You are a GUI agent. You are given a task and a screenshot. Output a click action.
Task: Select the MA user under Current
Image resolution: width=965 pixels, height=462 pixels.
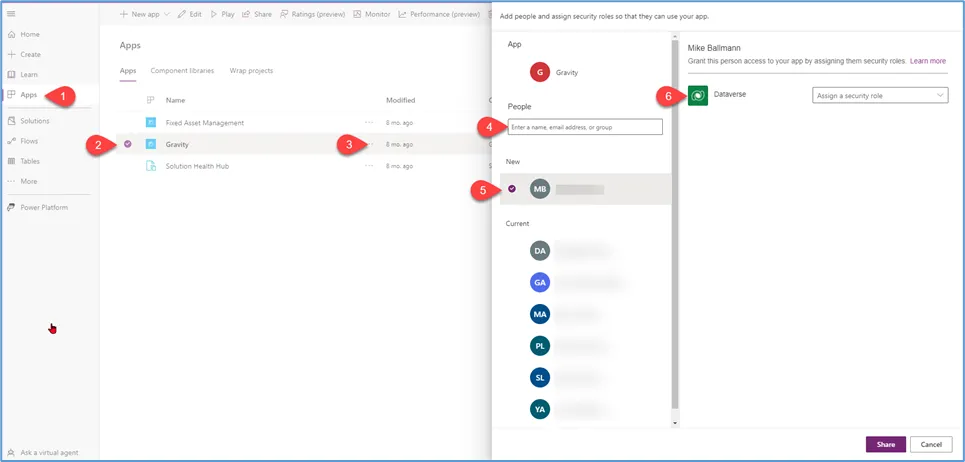point(540,314)
